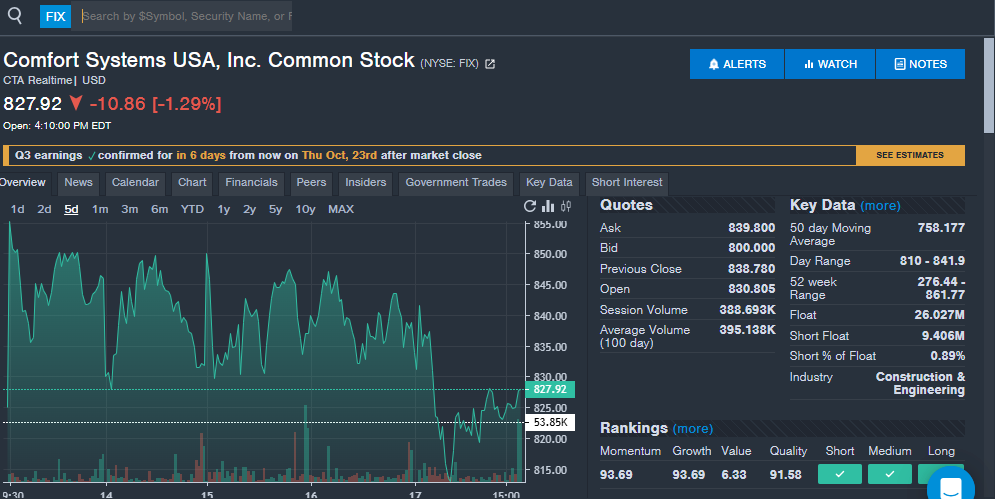995x499 pixels.
Task: Open the chat support widget
Action: click(949, 486)
